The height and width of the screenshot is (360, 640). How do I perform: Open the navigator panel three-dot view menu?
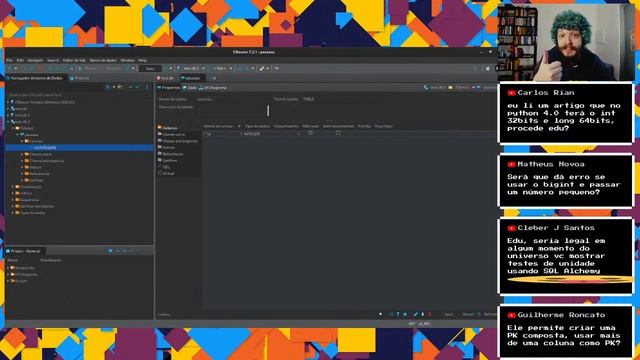pyautogui.click(x=147, y=87)
